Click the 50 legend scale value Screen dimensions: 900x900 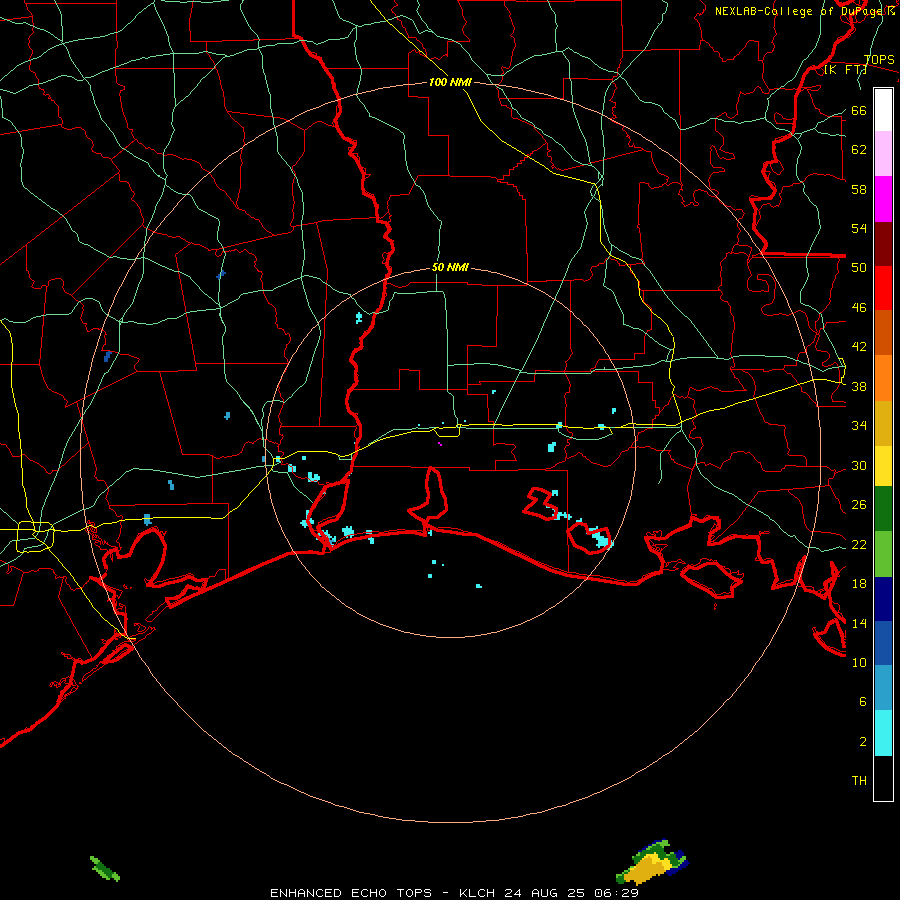[x=859, y=267]
